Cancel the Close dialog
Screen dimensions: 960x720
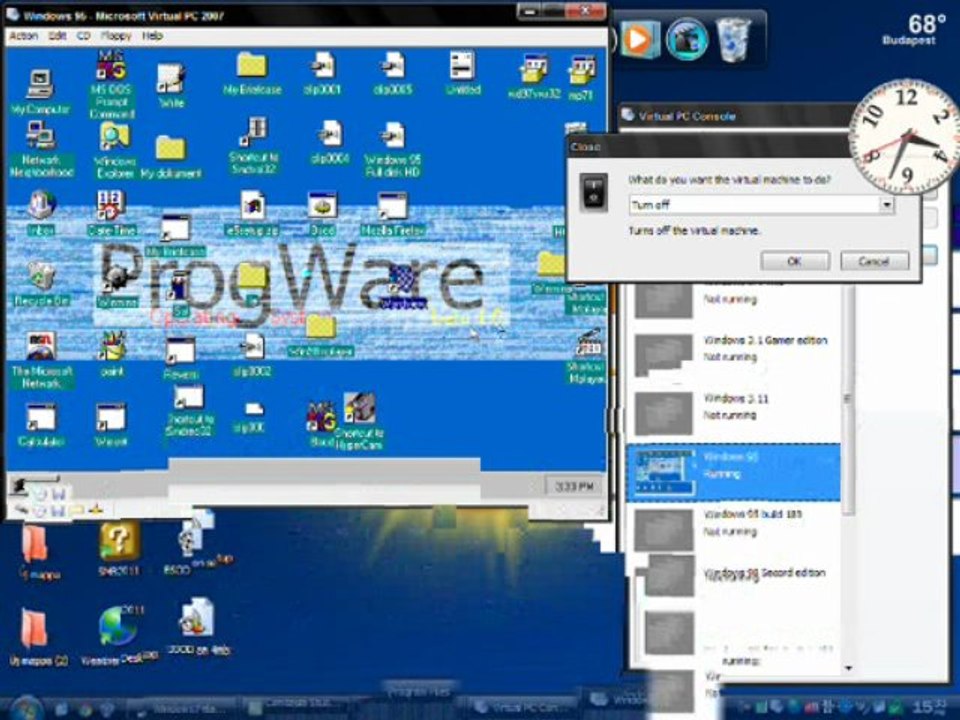coord(874,261)
